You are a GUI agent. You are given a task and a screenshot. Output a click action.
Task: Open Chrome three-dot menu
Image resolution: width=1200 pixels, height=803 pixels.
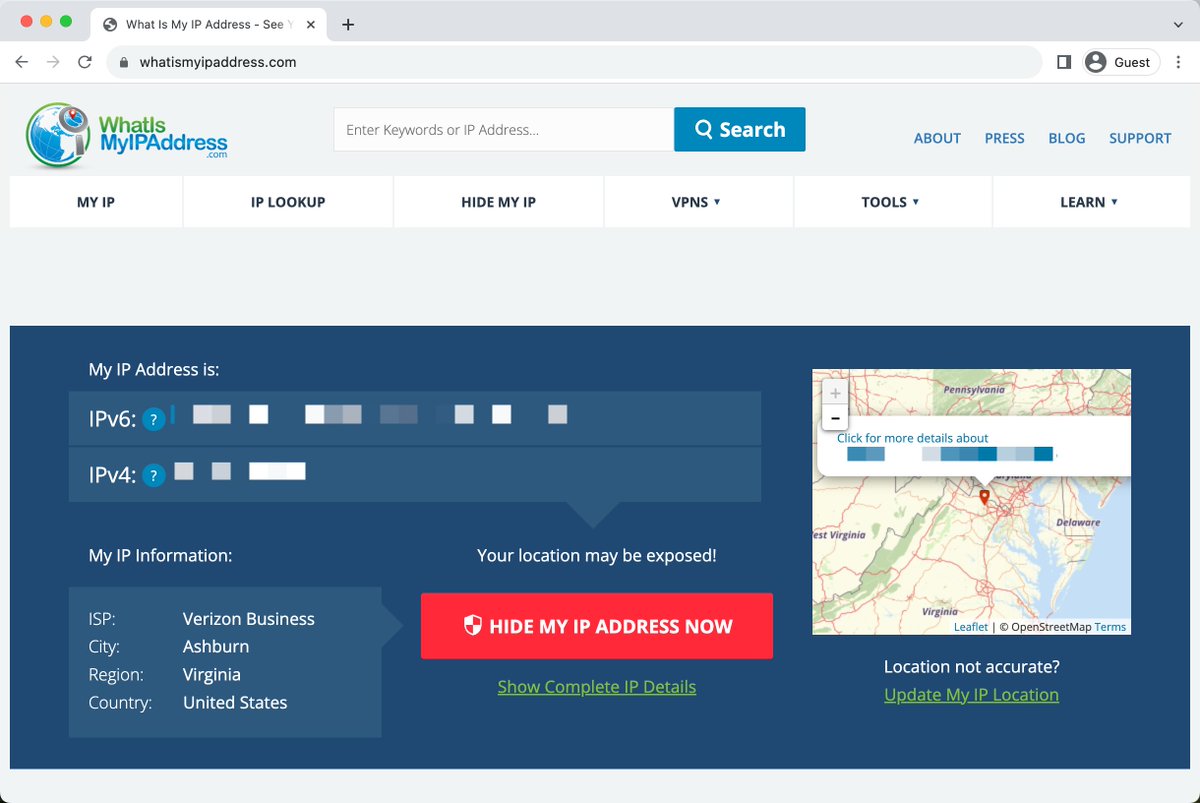click(1179, 62)
